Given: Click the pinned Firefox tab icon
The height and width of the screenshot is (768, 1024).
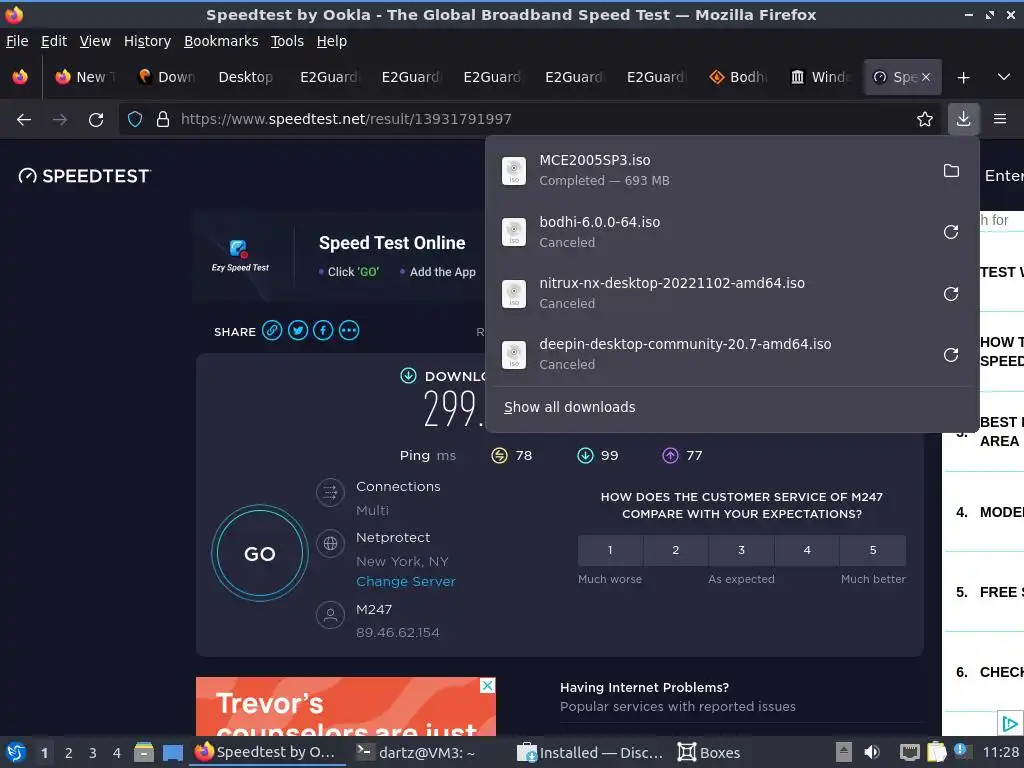Looking at the screenshot, I should [x=20, y=77].
